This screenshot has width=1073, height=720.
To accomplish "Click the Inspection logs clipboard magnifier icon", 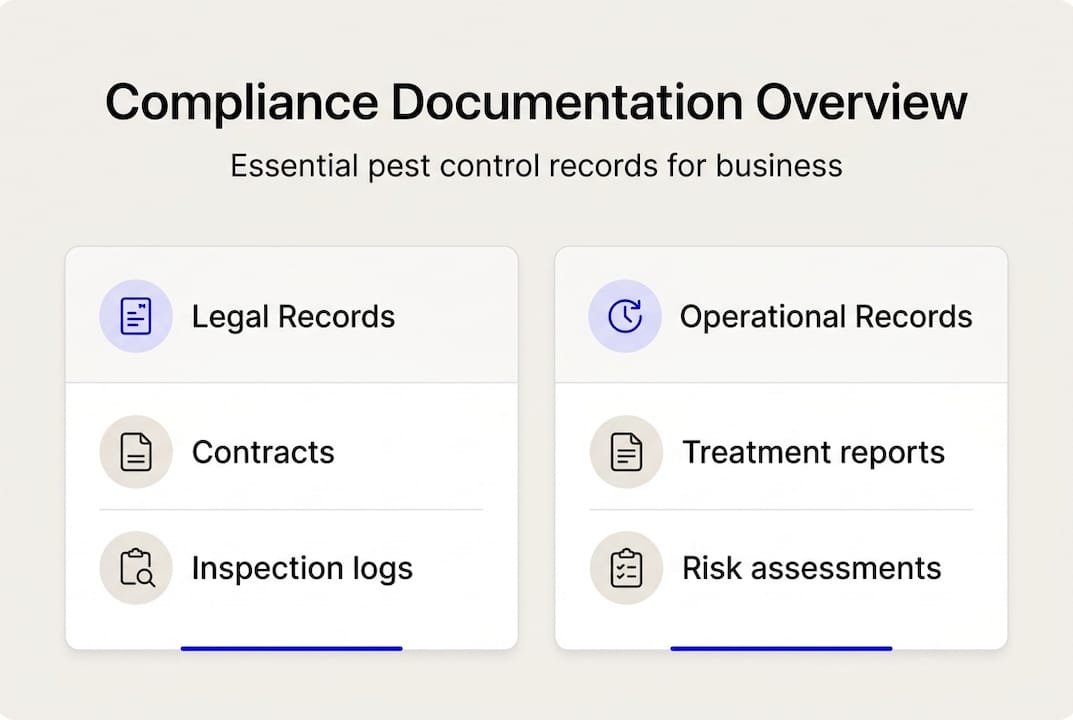I will tap(135, 568).
